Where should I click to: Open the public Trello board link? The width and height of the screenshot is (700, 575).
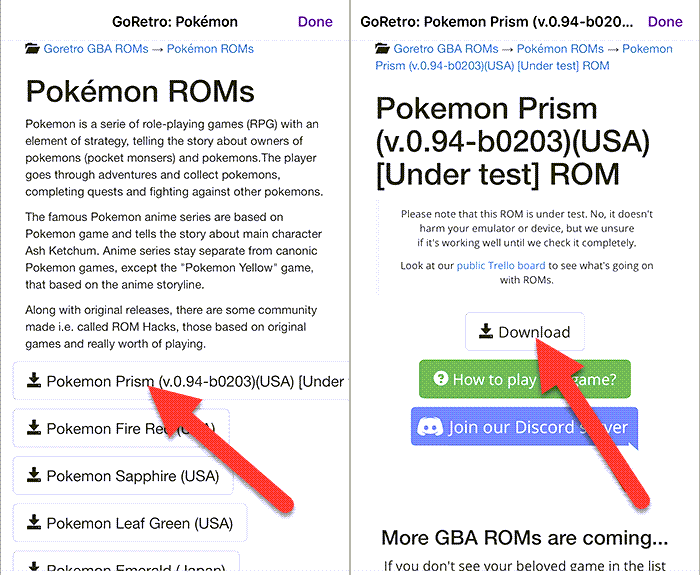pos(501,266)
